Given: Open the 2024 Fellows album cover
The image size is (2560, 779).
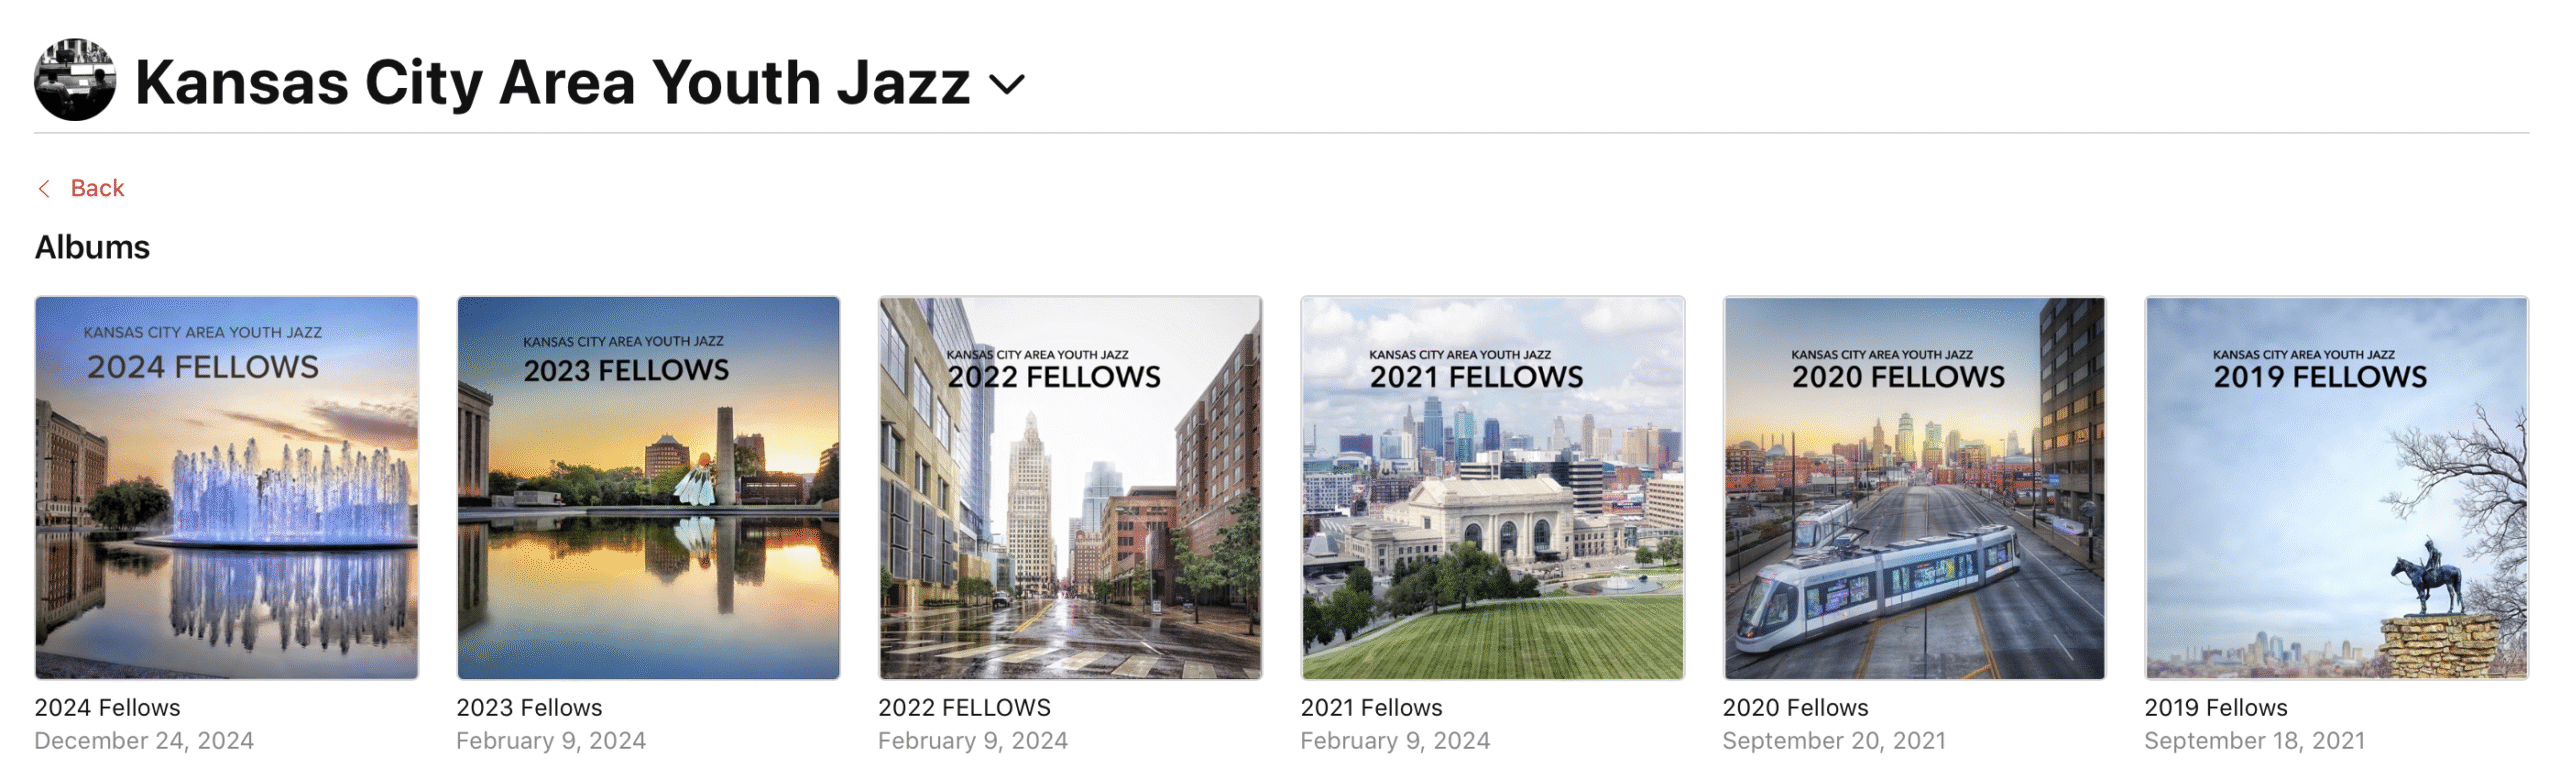Looking at the screenshot, I should [x=226, y=487].
